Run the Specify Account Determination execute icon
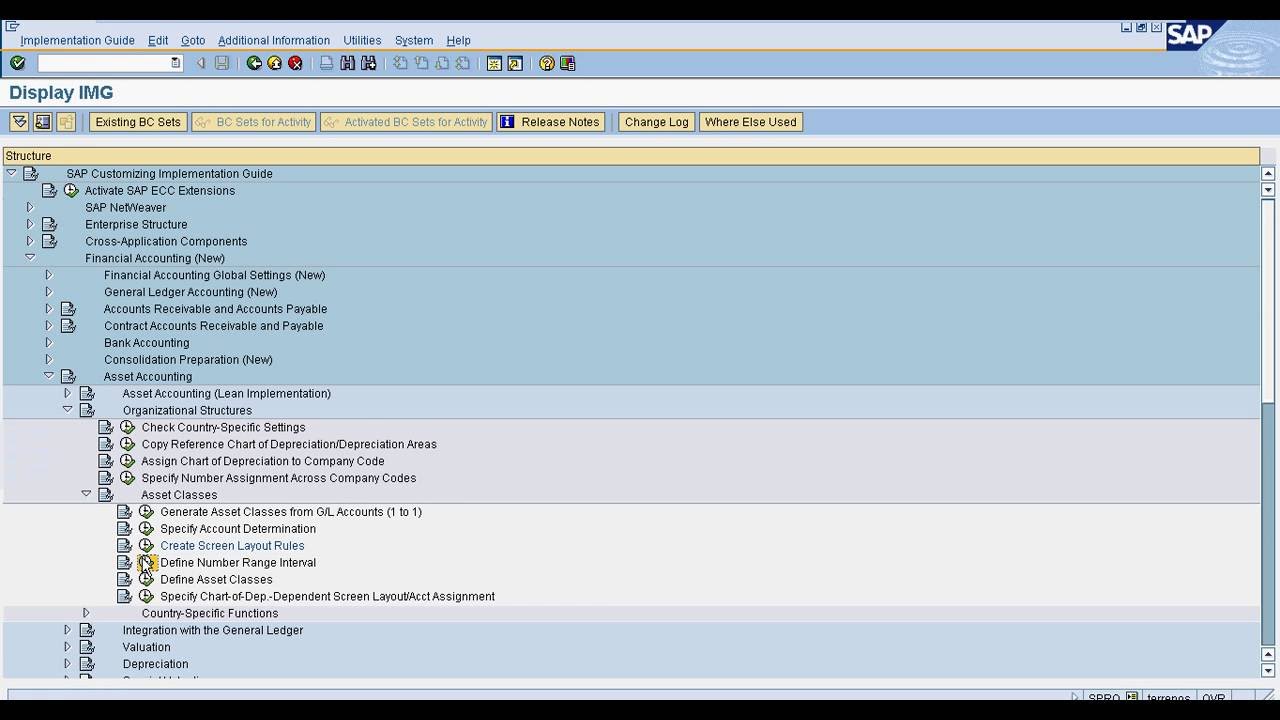Viewport: 1280px width, 720px height. click(146, 529)
